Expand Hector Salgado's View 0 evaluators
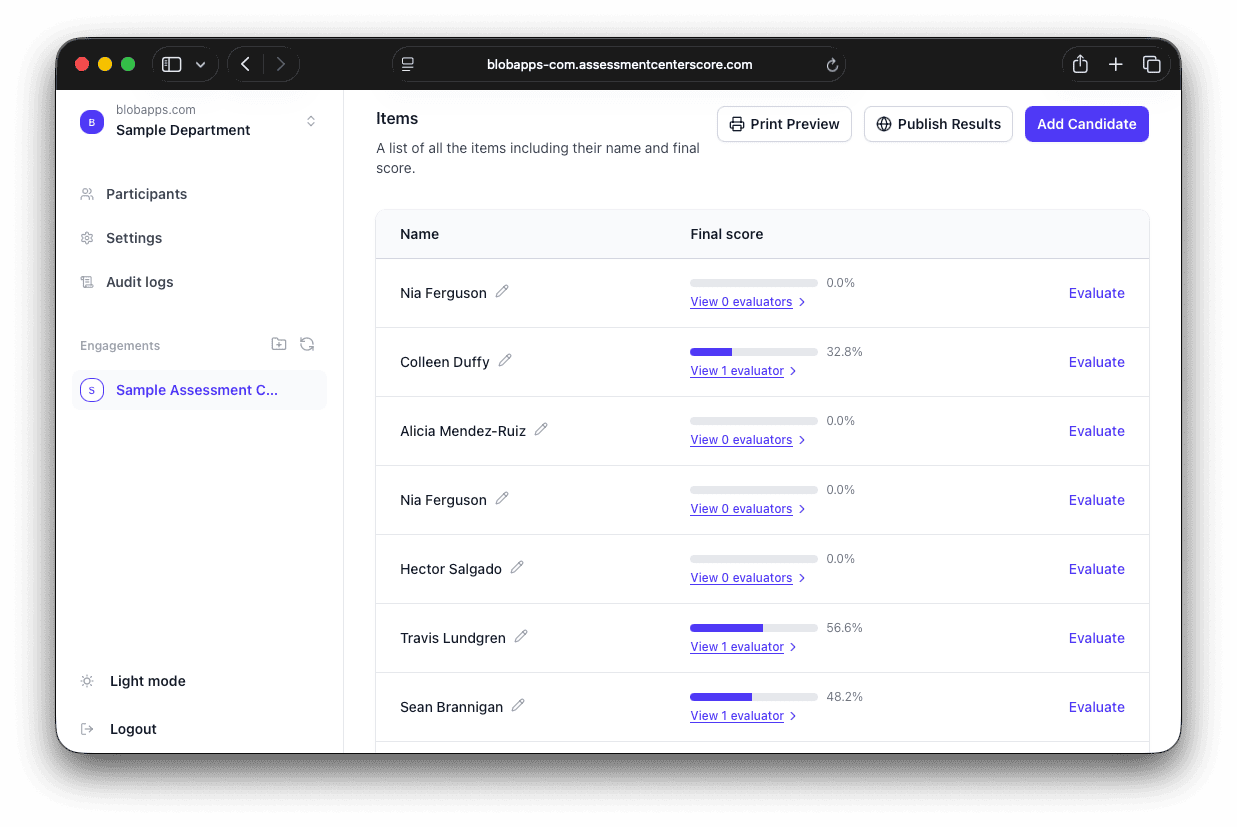This screenshot has height=827, width=1237. point(748,578)
